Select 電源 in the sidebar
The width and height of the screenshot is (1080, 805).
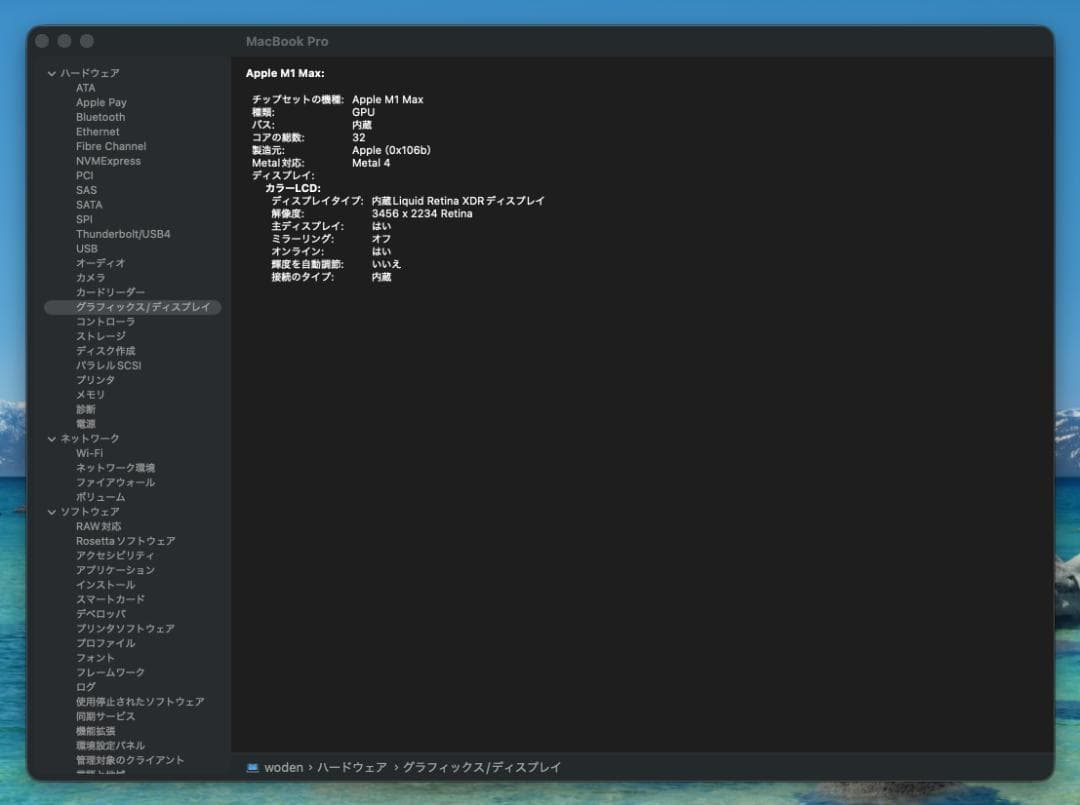85,424
